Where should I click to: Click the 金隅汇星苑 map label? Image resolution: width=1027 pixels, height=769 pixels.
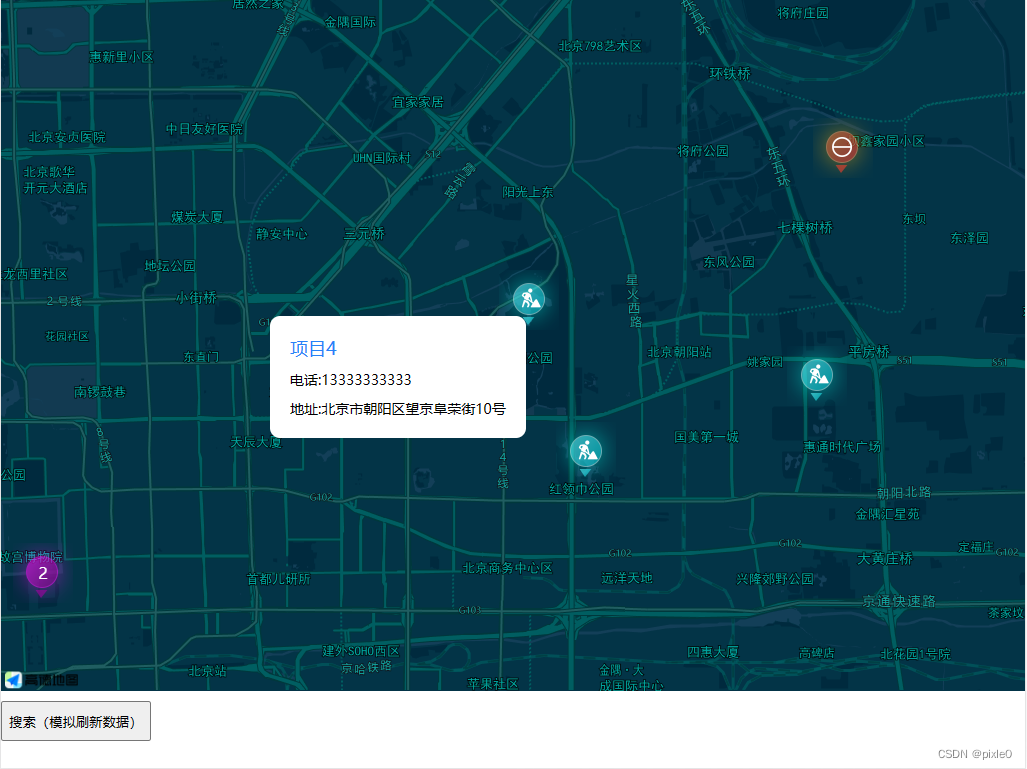click(887, 514)
